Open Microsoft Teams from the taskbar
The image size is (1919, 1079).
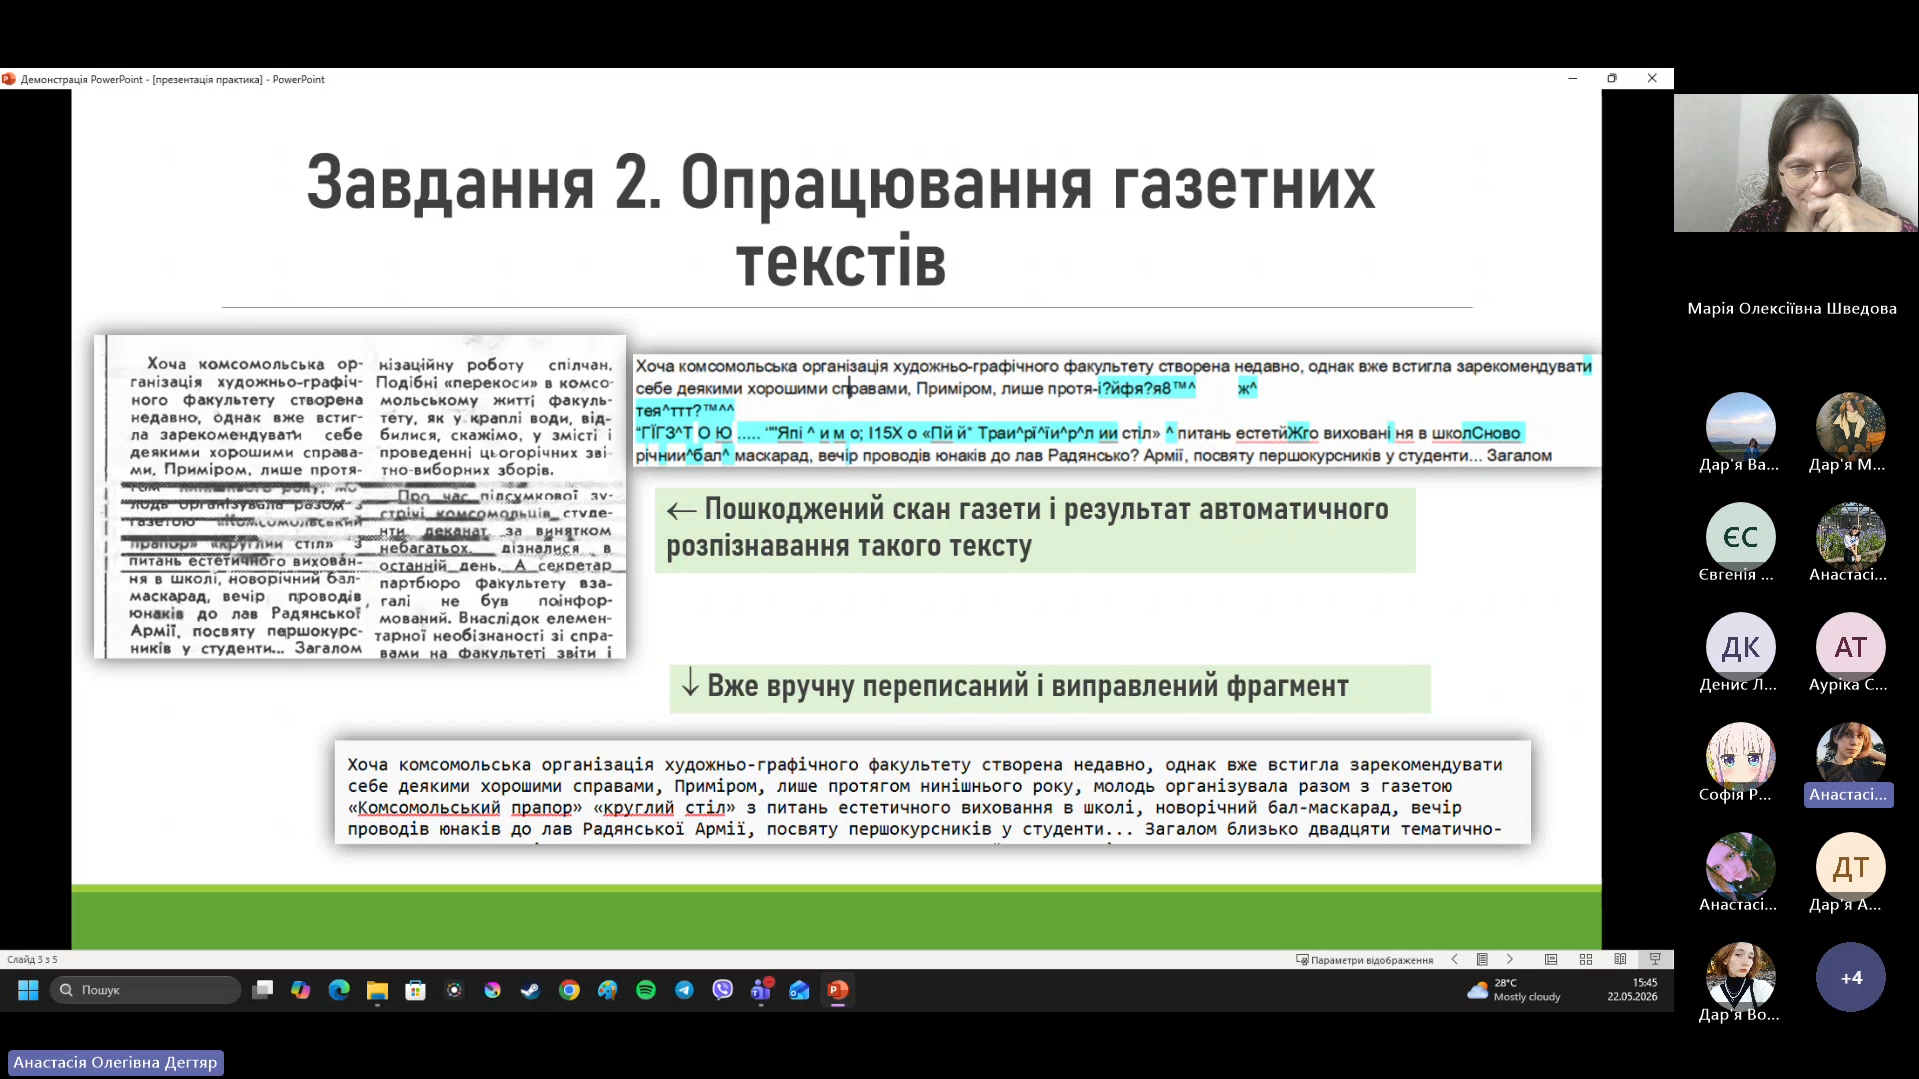761,990
